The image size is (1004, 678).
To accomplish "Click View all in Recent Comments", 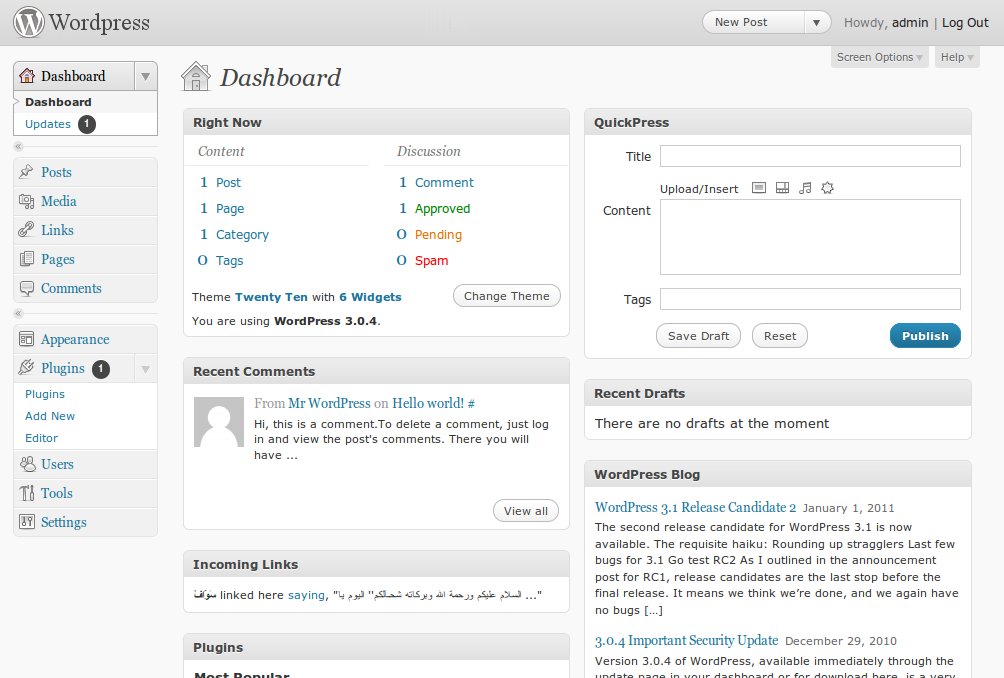I will 526,511.
